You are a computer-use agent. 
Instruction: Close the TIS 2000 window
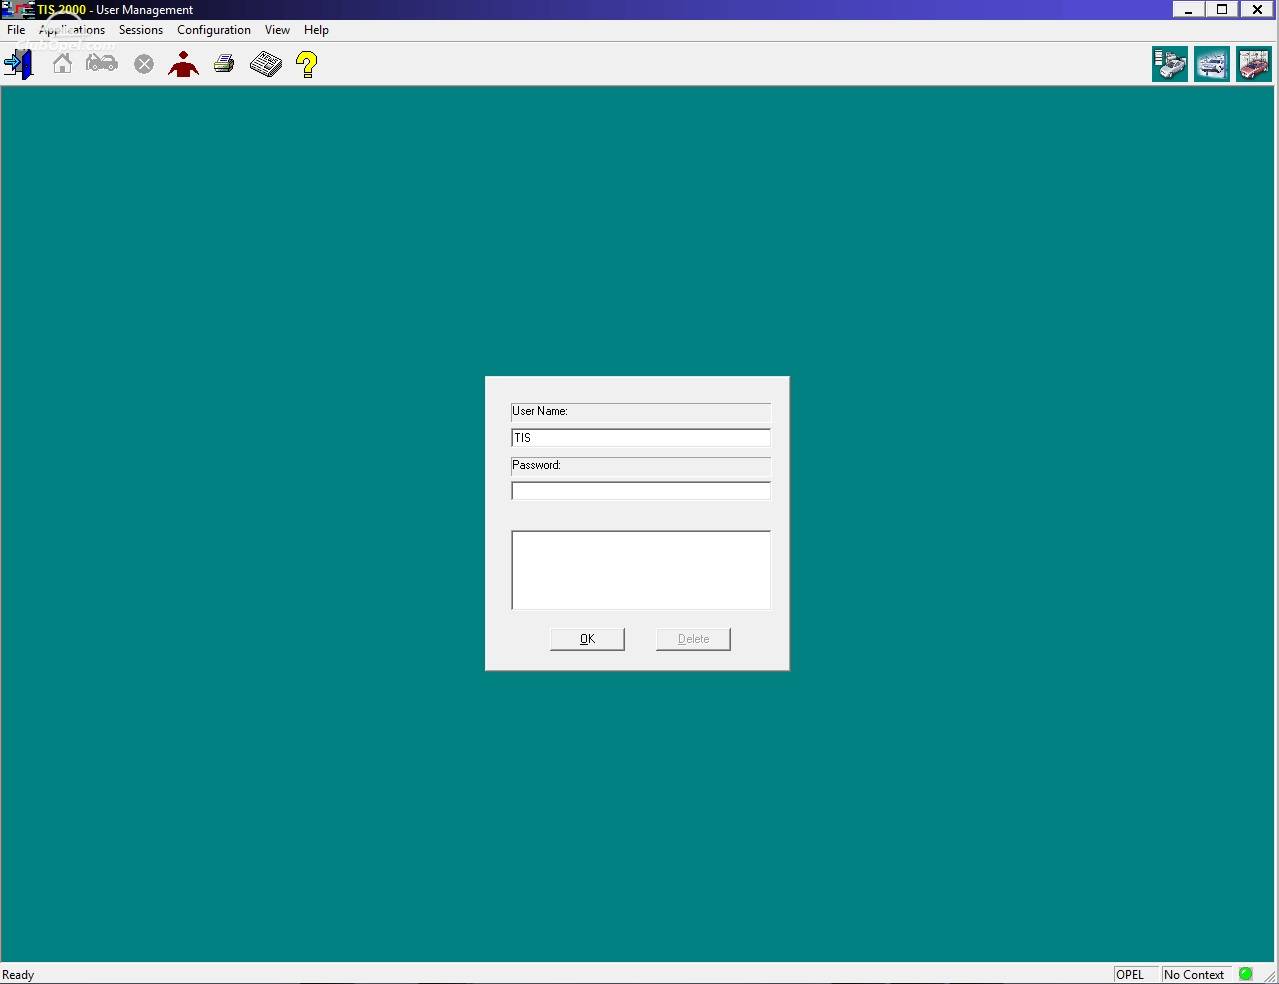click(1257, 10)
